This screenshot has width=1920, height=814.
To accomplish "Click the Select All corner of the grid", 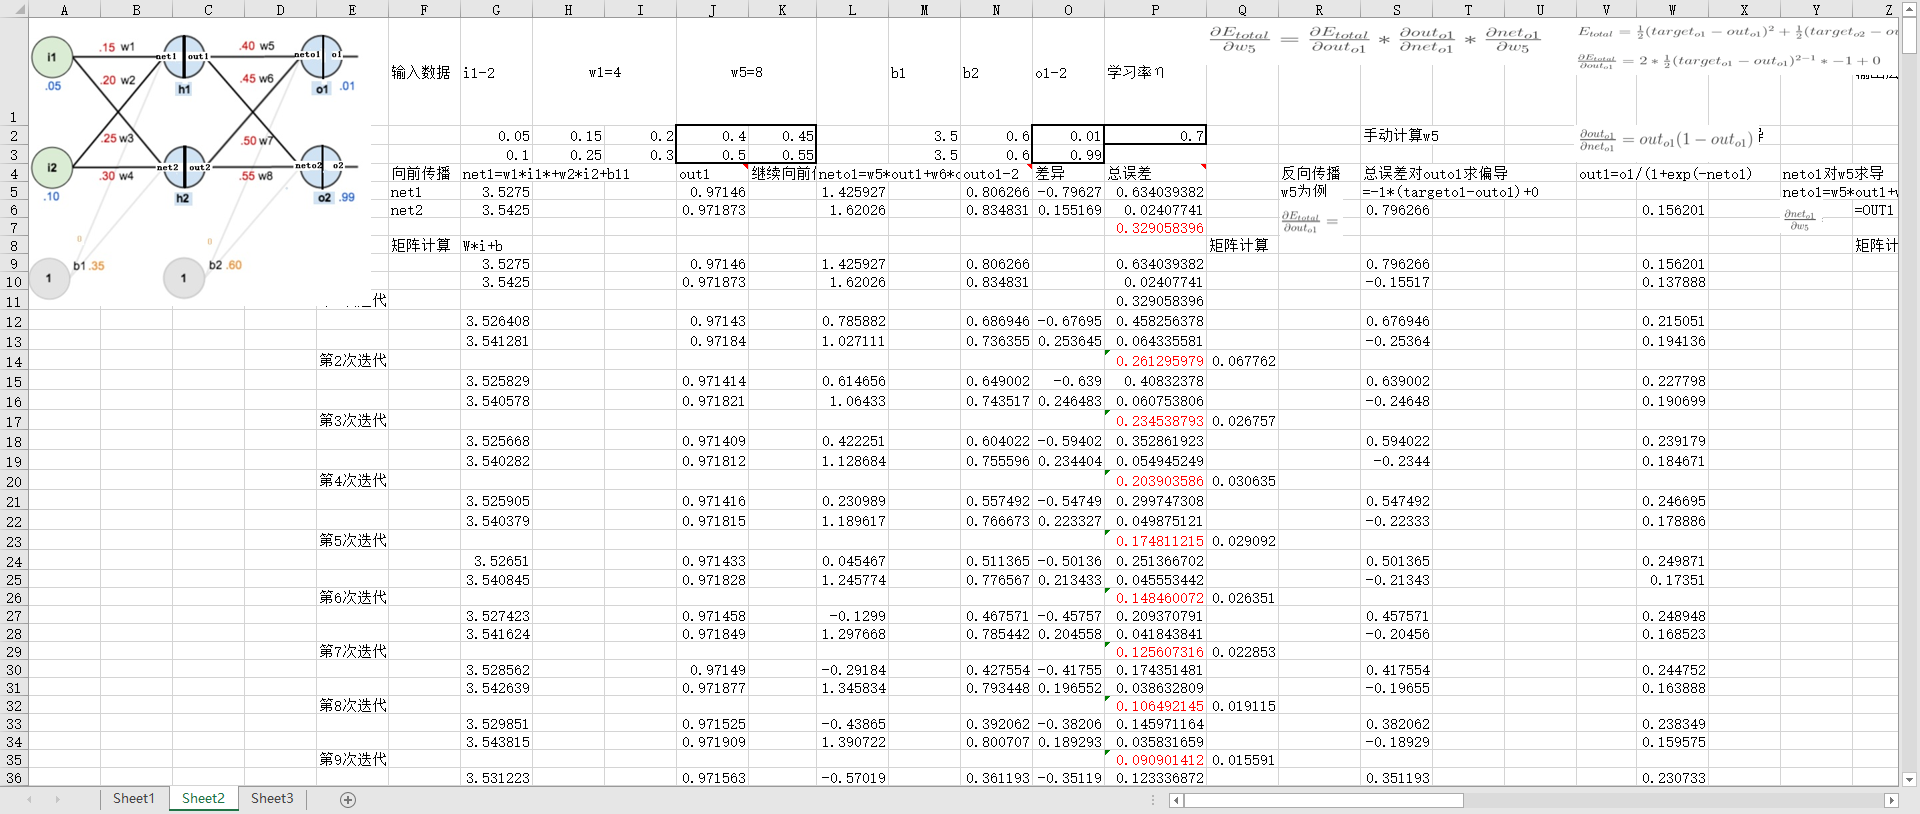I will (x=14, y=9).
